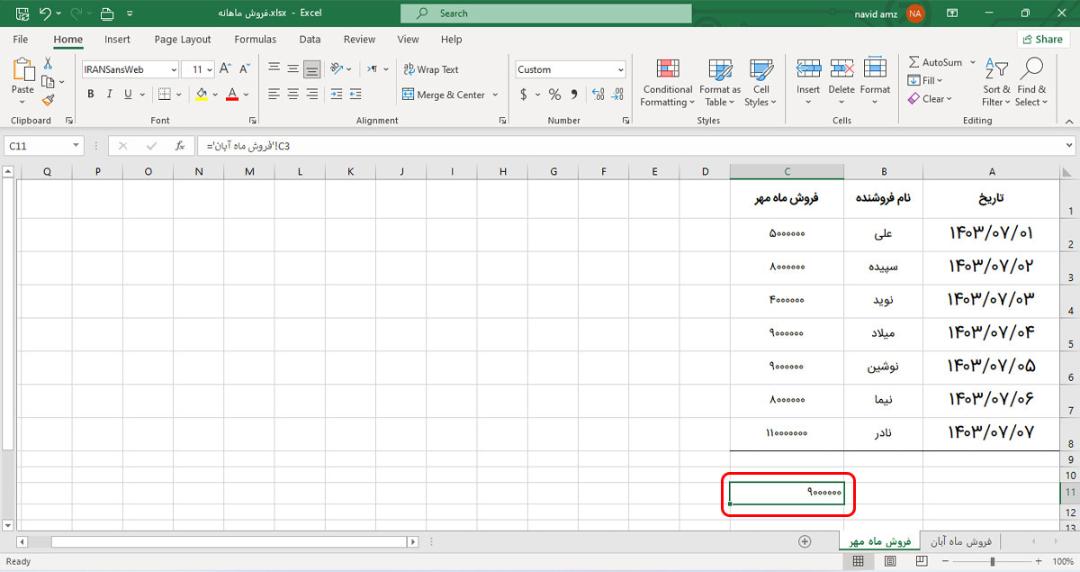Click the Search box in the title bar

(x=546, y=13)
